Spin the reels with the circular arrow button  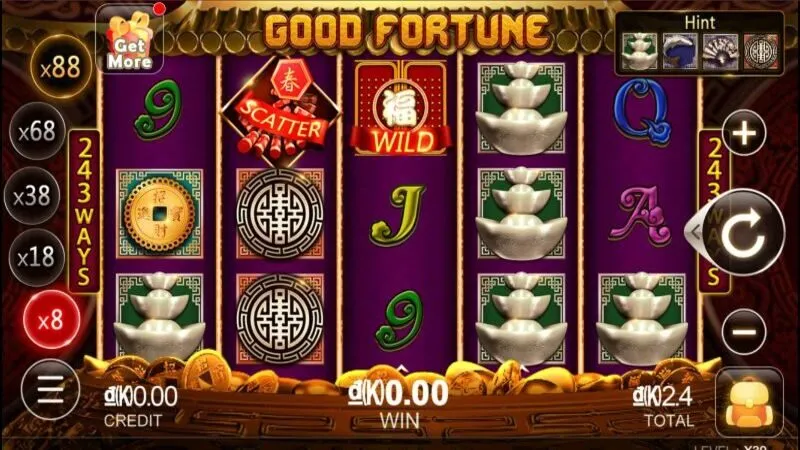[x=745, y=232]
